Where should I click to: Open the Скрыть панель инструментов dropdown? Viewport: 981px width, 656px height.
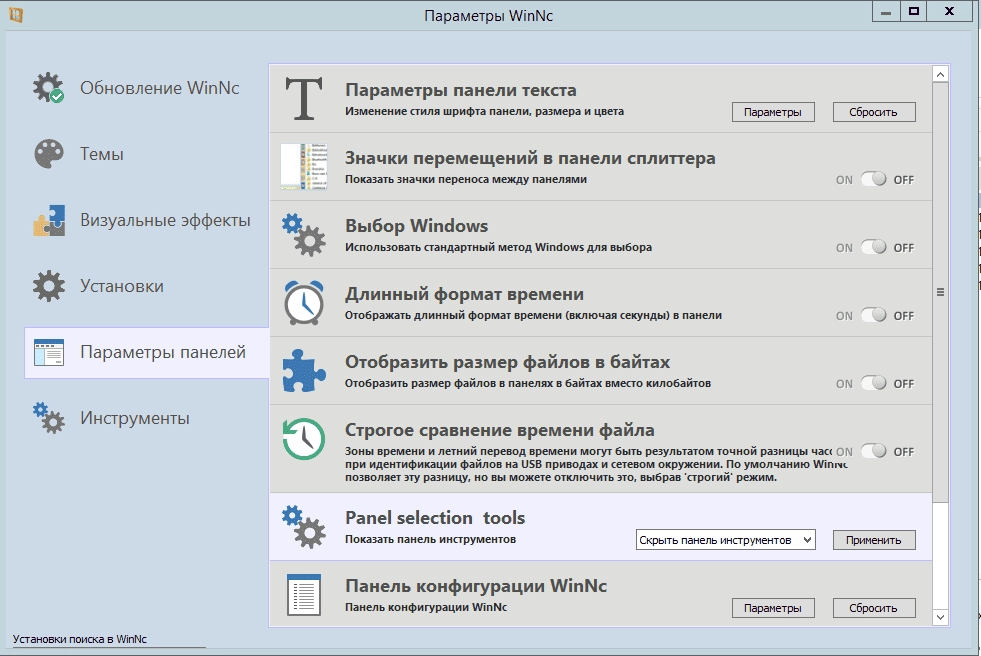tap(726, 540)
